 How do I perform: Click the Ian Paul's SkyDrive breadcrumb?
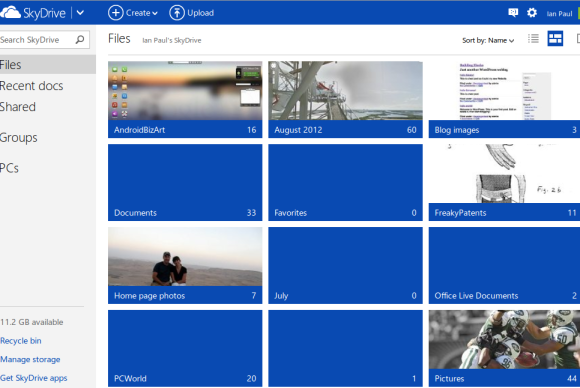[x=172, y=40]
